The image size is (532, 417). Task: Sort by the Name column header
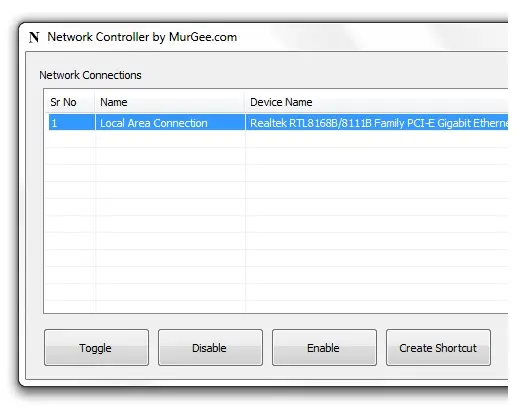pyautogui.click(x=170, y=102)
